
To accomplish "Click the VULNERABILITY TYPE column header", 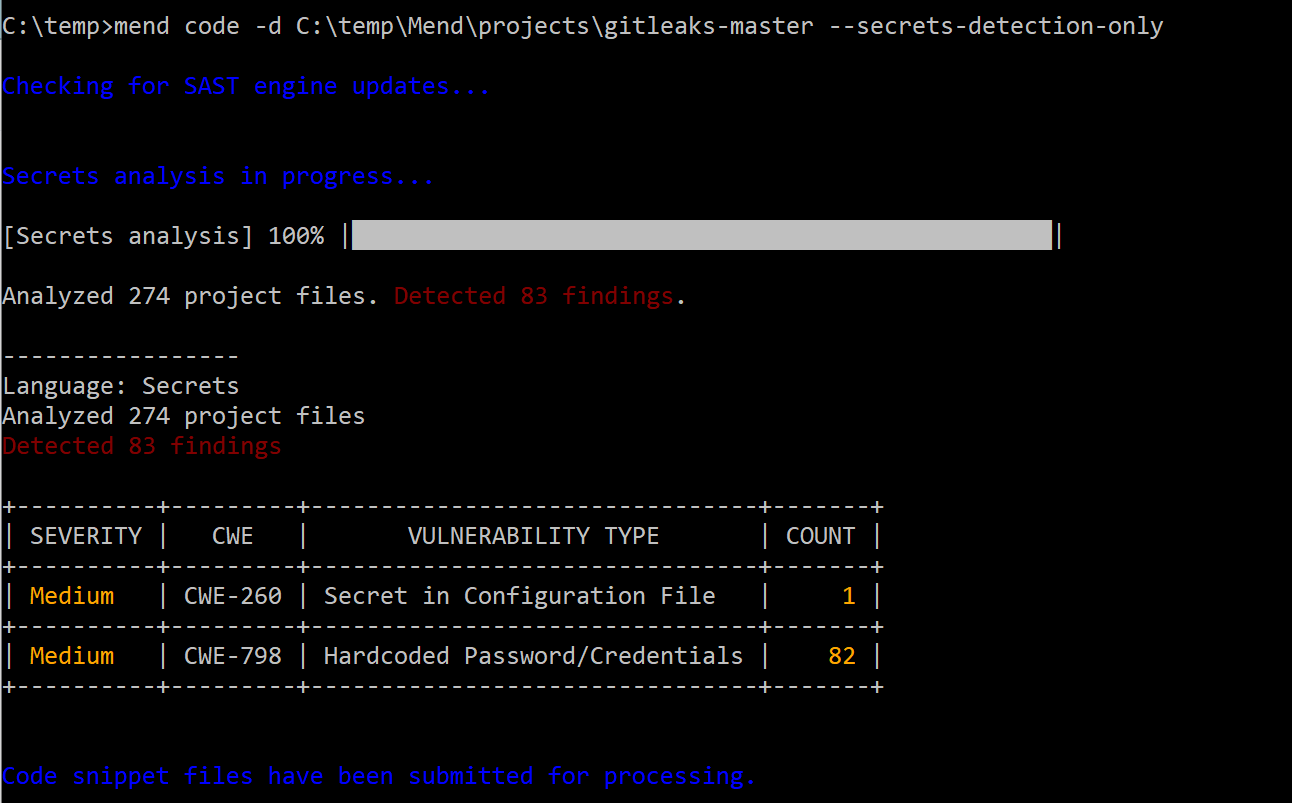I will click(534, 536).
